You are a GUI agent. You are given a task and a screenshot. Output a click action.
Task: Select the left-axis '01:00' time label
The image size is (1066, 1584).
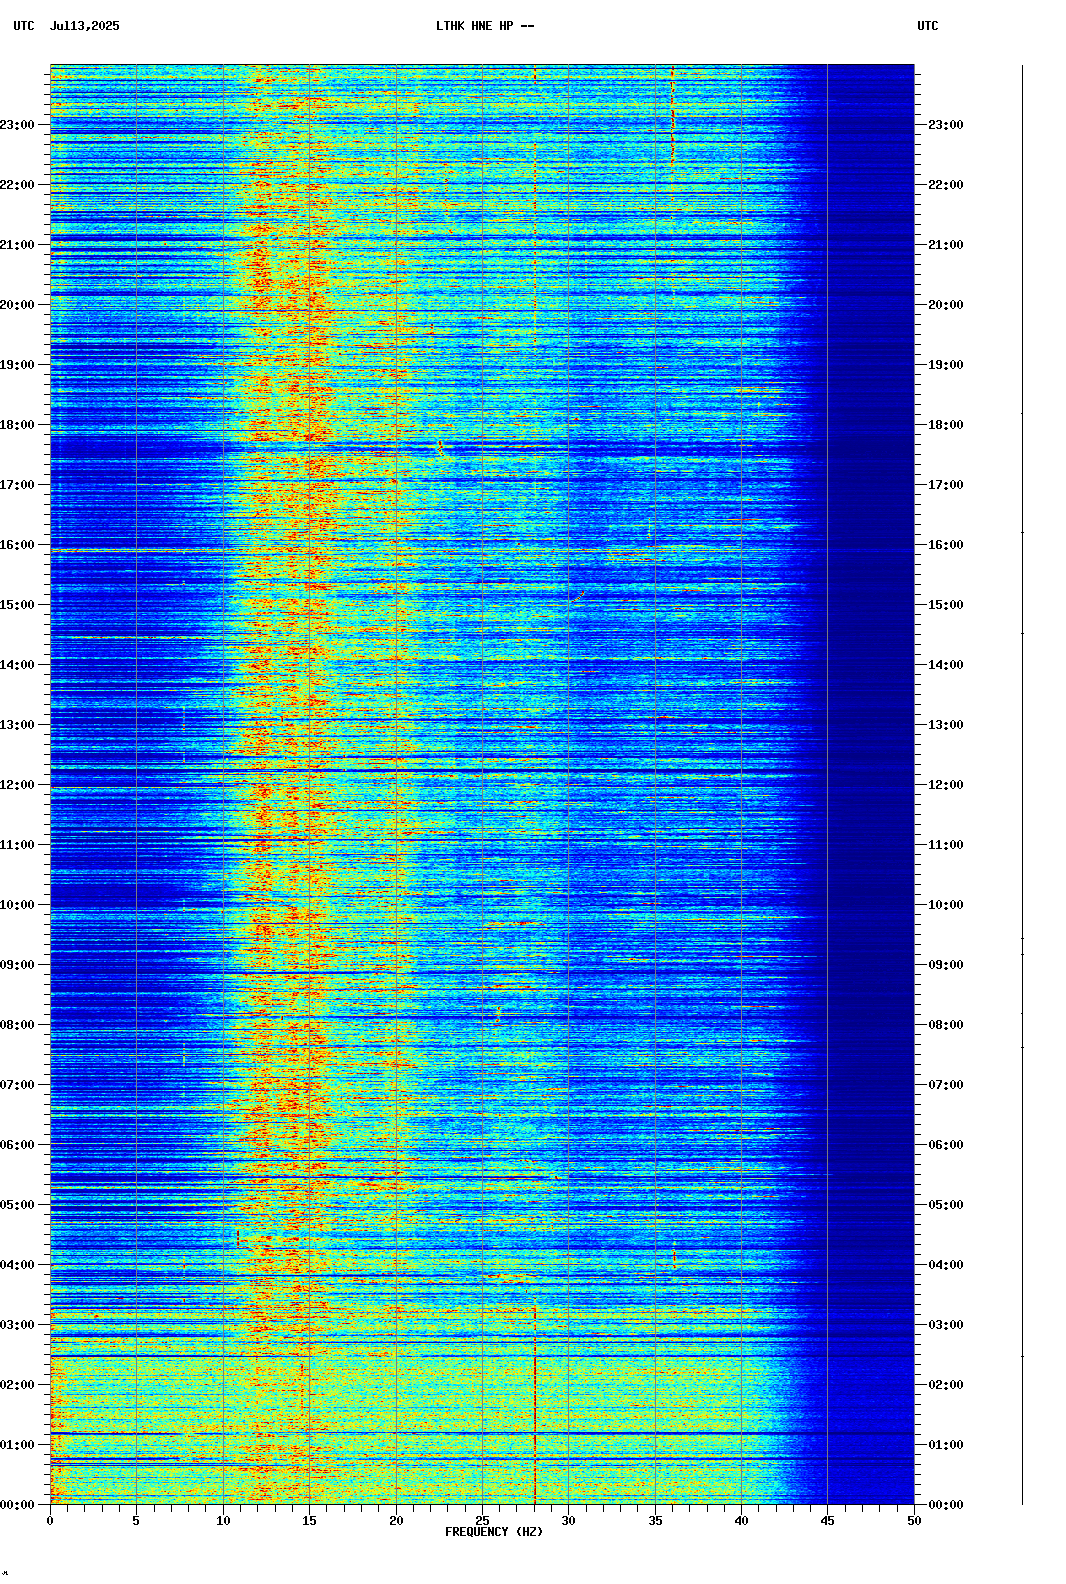[x=17, y=1445]
